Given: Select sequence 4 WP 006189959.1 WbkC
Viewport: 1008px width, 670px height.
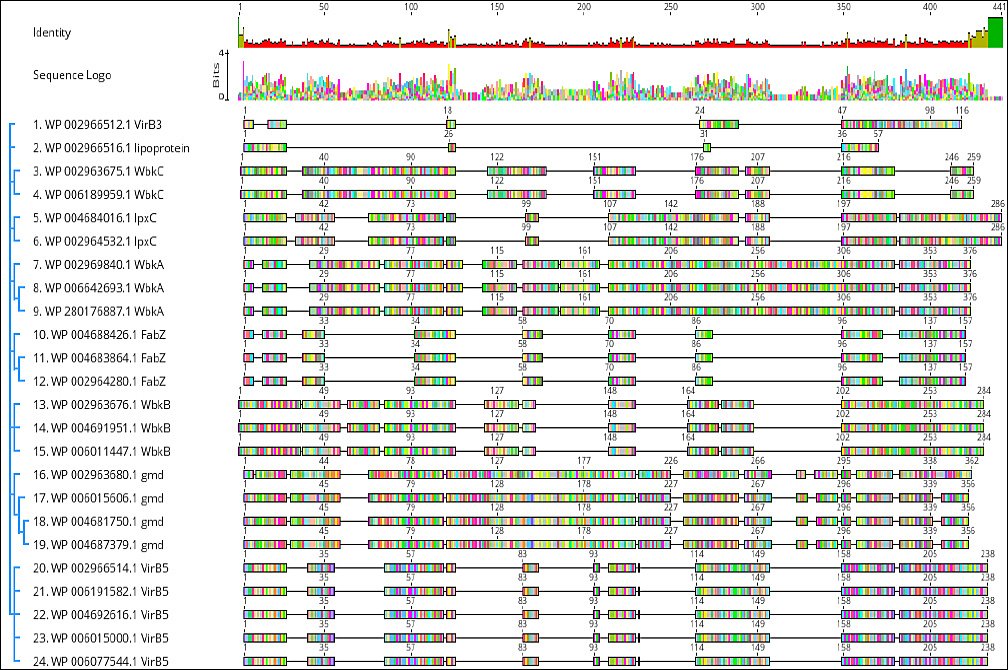Looking at the screenshot, I should (x=98, y=195).
